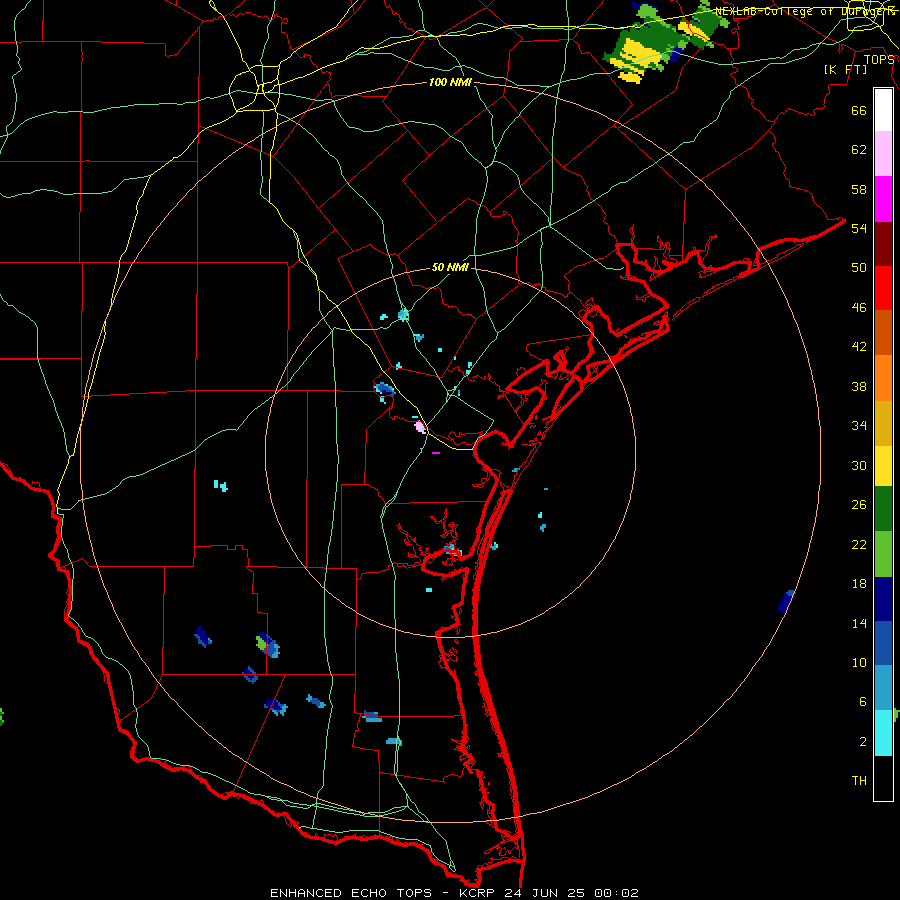Click the gold legend color band
This screenshot has height=900, width=900.
pyautogui.click(x=883, y=423)
